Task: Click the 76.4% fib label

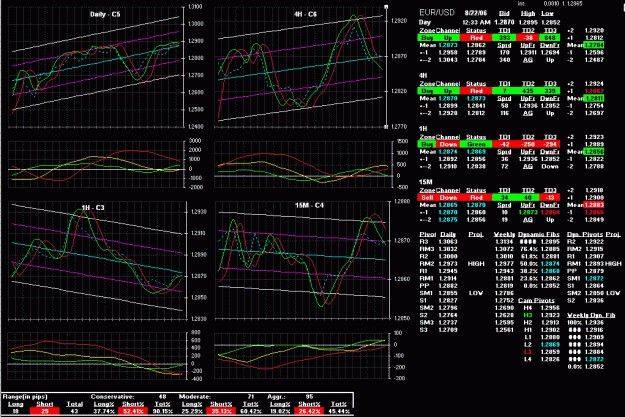Action: tap(527, 249)
